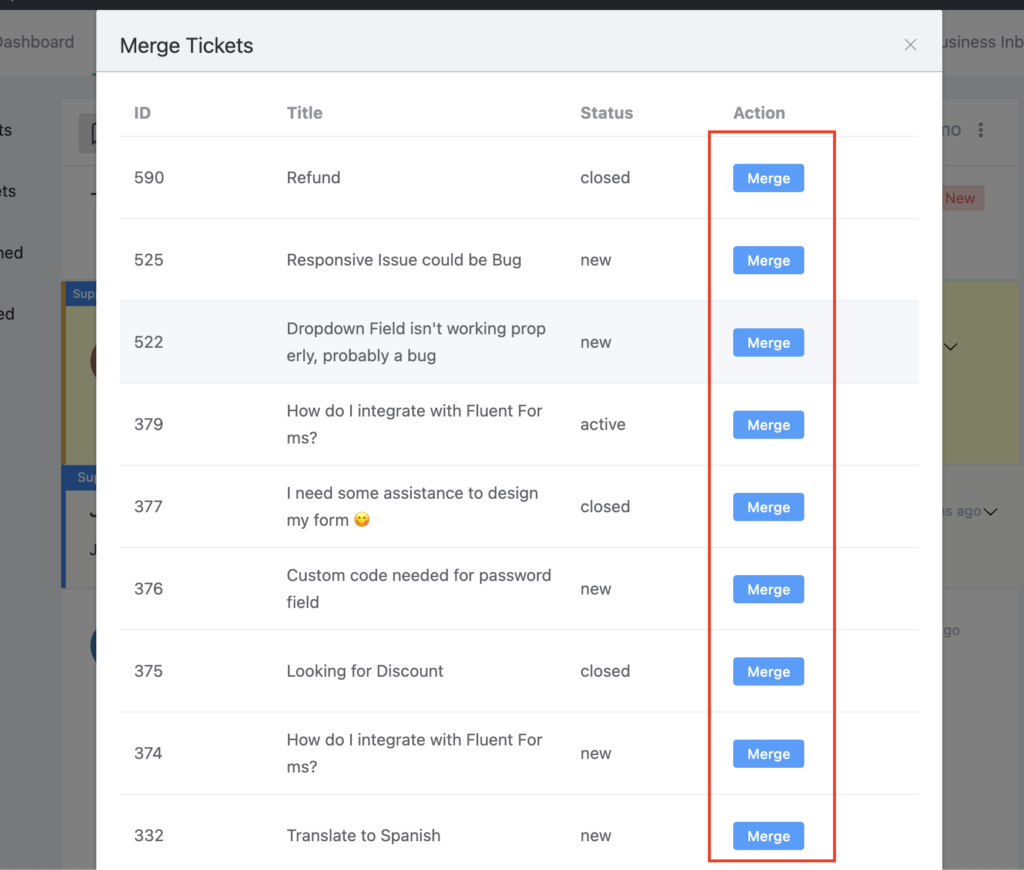Screen dimensions: 1024x870
Task: Merge ticket 522 Dropdown Field bug
Action: click(768, 343)
